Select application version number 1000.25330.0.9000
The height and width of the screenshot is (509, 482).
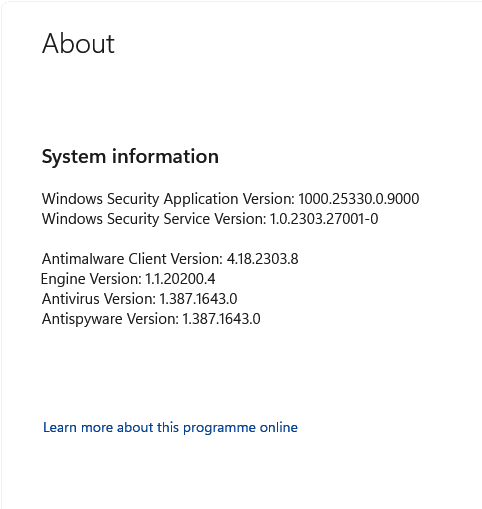click(x=359, y=199)
